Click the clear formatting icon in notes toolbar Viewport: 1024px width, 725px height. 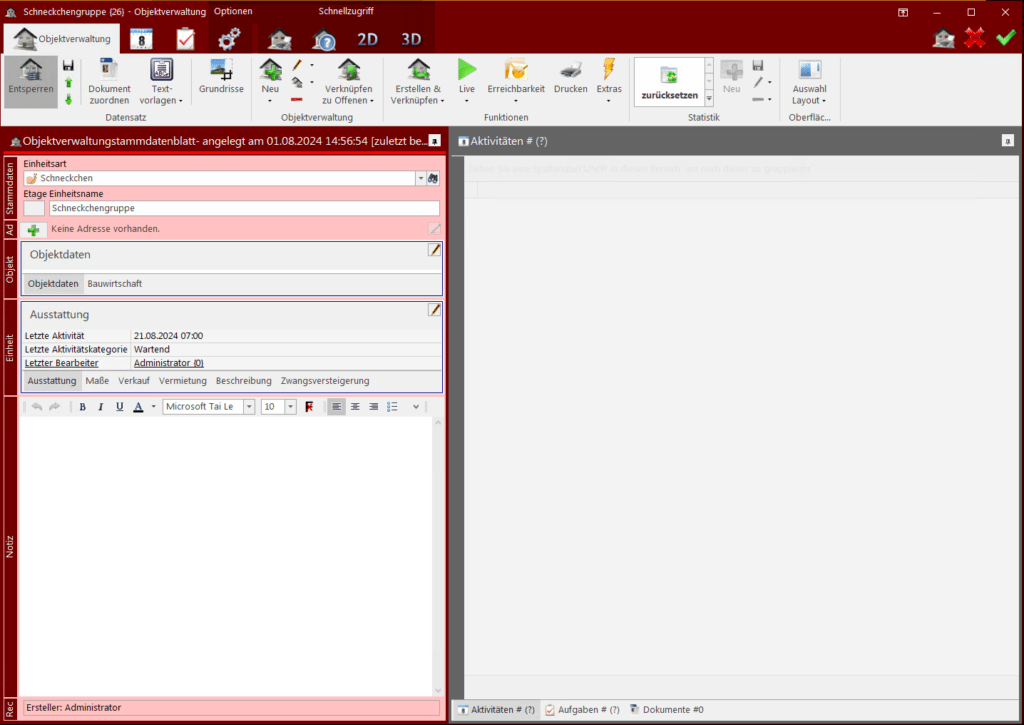[x=309, y=407]
